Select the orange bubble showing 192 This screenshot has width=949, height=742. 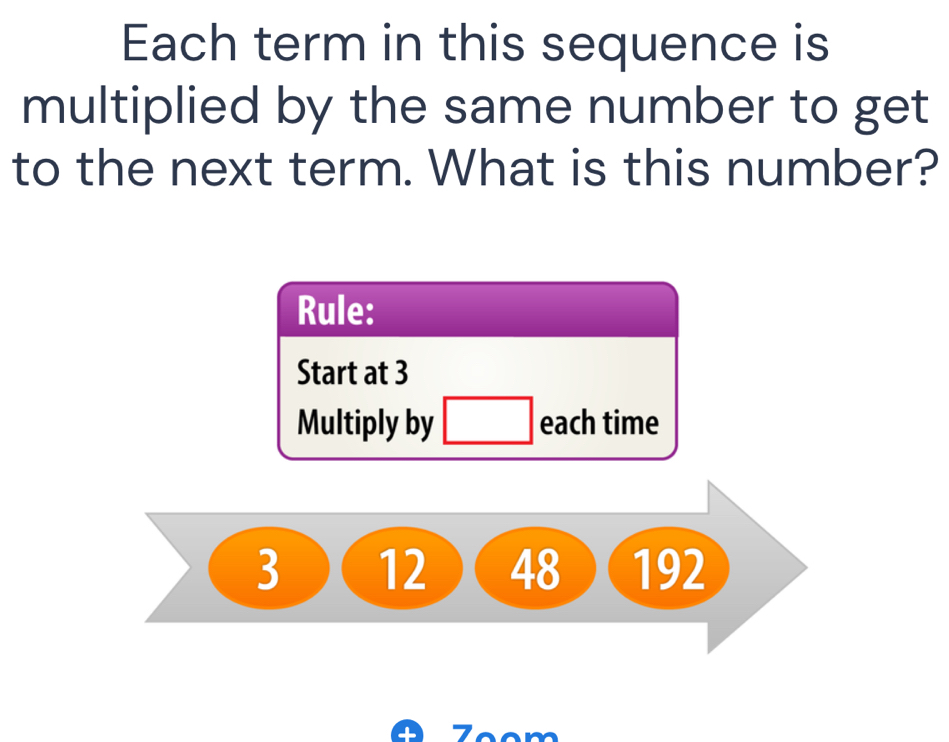pyautogui.click(x=669, y=568)
